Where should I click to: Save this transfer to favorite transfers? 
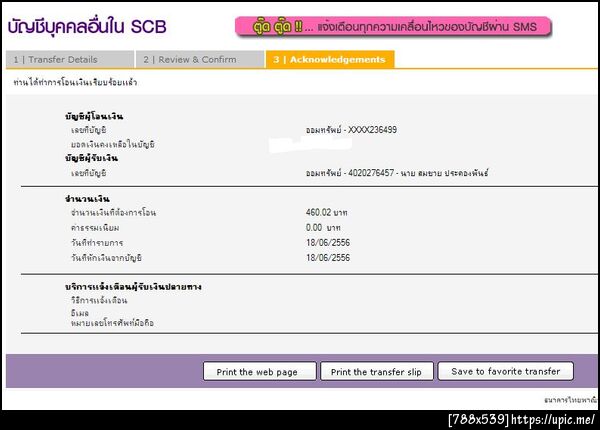point(505,371)
